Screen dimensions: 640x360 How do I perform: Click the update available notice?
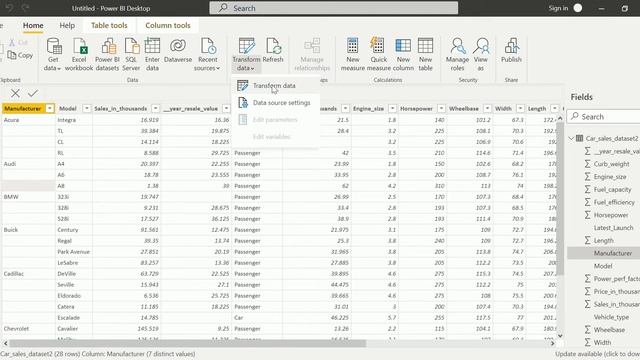pos(597,354)
